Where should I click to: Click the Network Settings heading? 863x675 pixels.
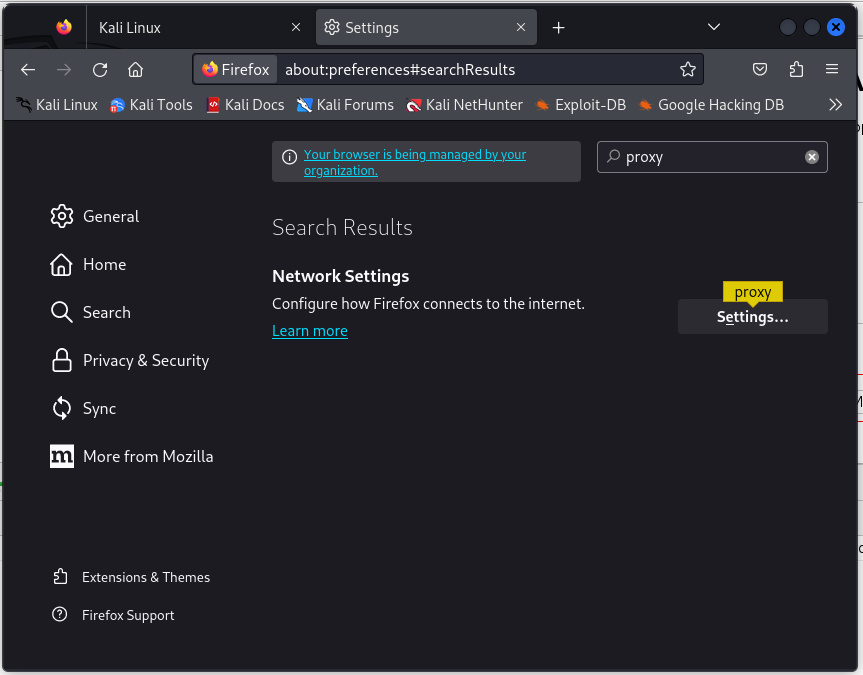341,276
